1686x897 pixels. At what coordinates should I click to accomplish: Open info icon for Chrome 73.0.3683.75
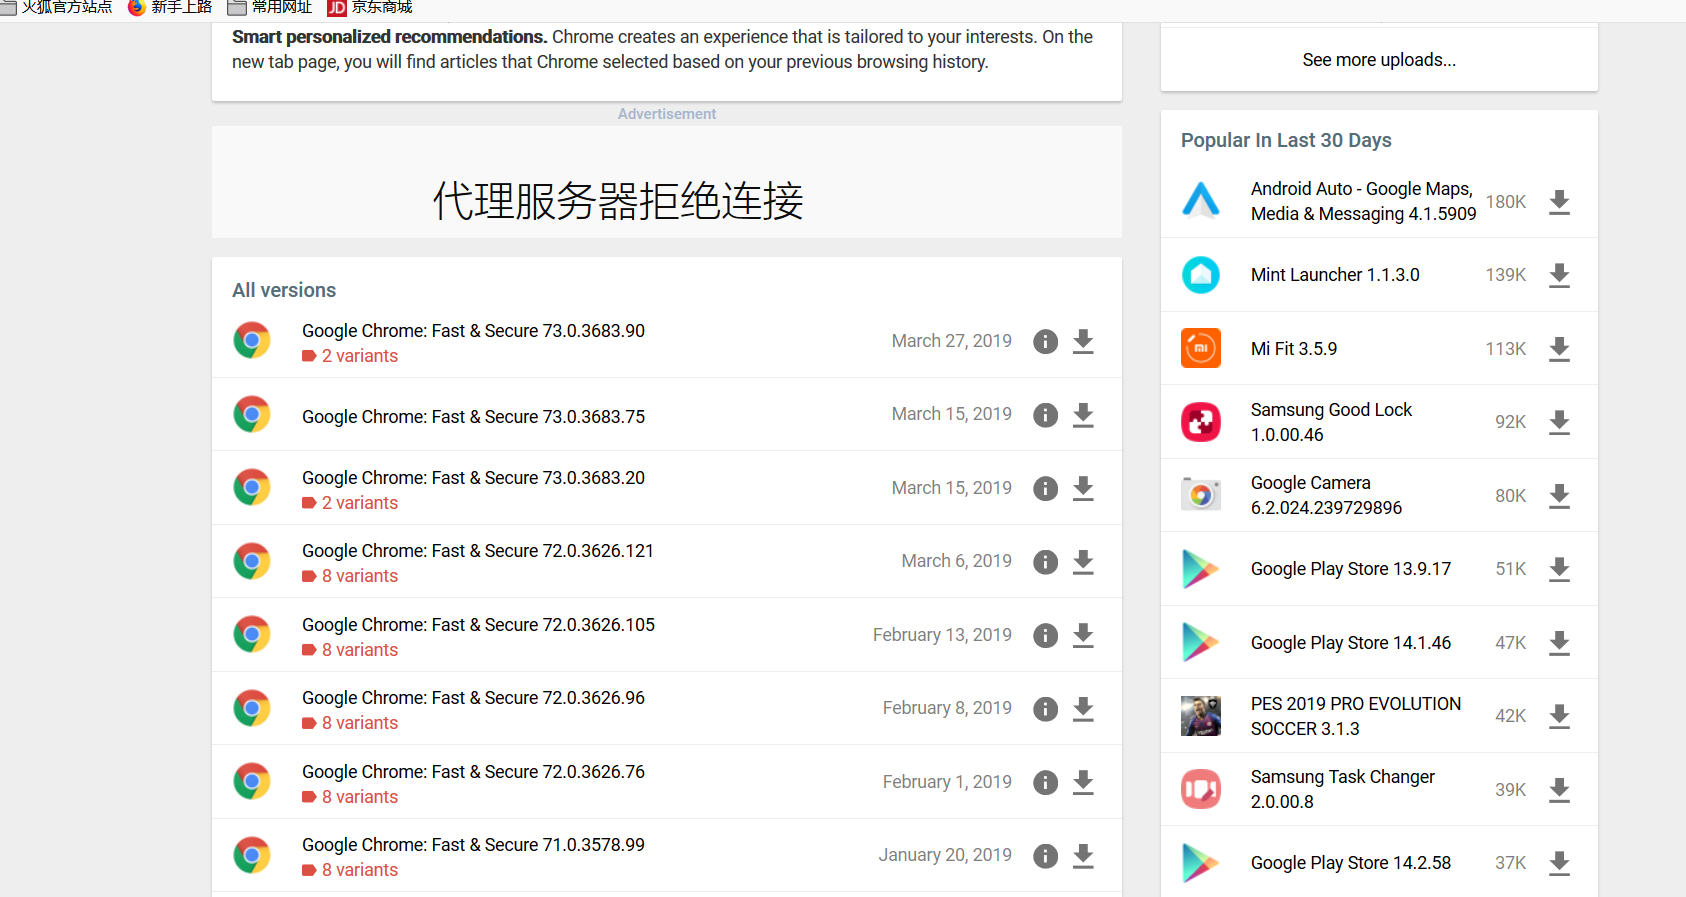1045,415
